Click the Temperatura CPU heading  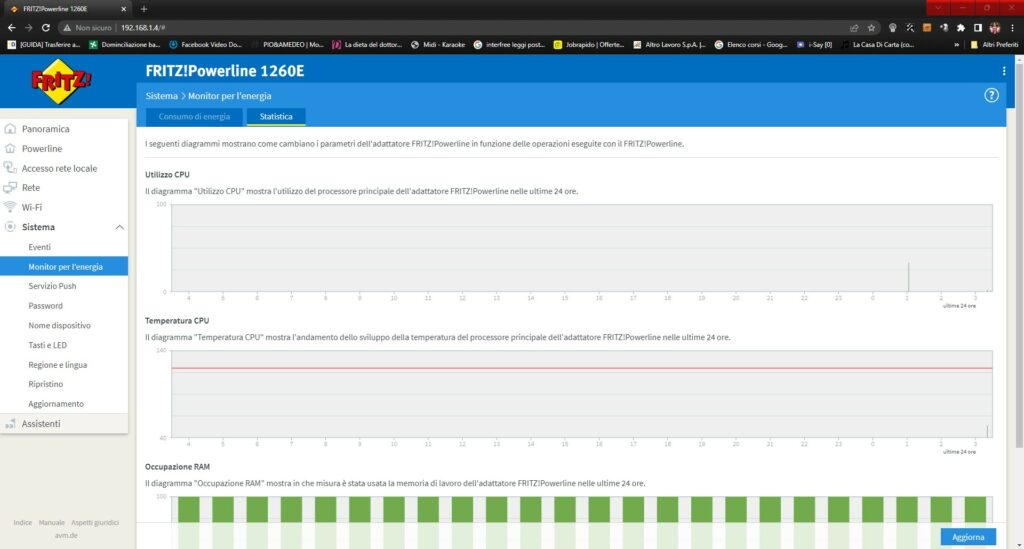tap(177, 321)
